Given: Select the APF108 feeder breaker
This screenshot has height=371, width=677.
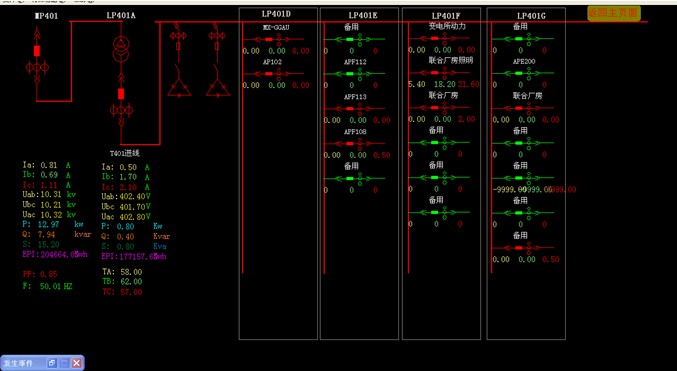Looking at the screenshot, I should [x=350, y=143].
